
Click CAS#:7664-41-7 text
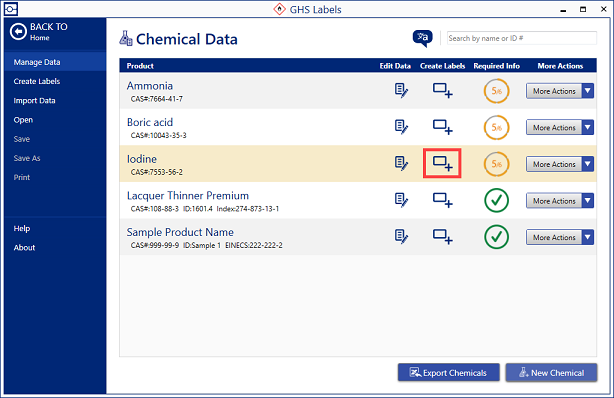[157, 99]
